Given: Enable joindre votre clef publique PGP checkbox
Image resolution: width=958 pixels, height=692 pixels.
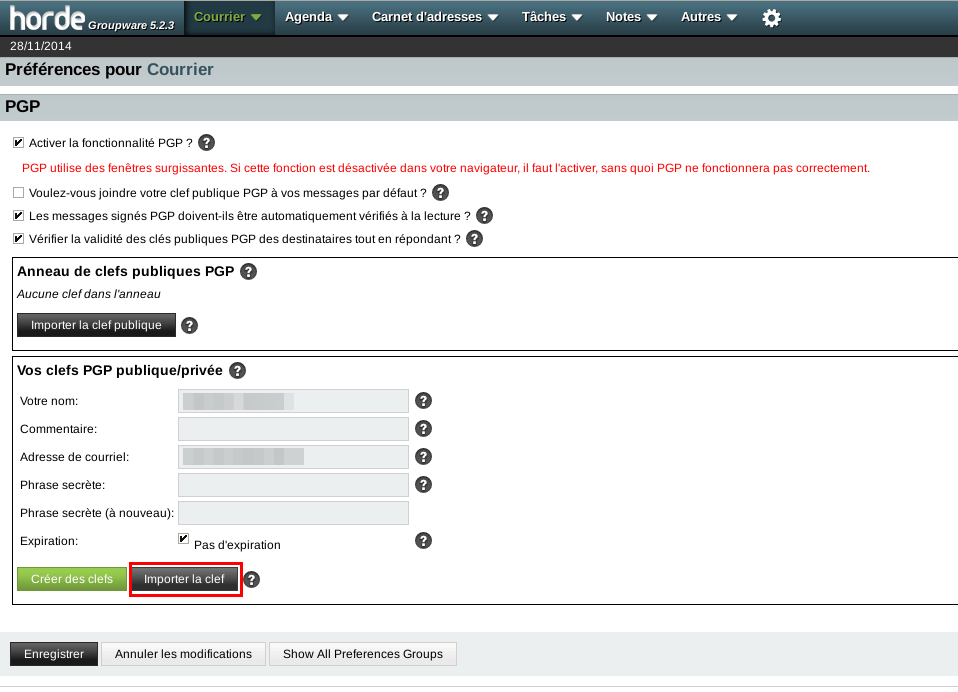Looking at the screenshot, I should 18,192.
